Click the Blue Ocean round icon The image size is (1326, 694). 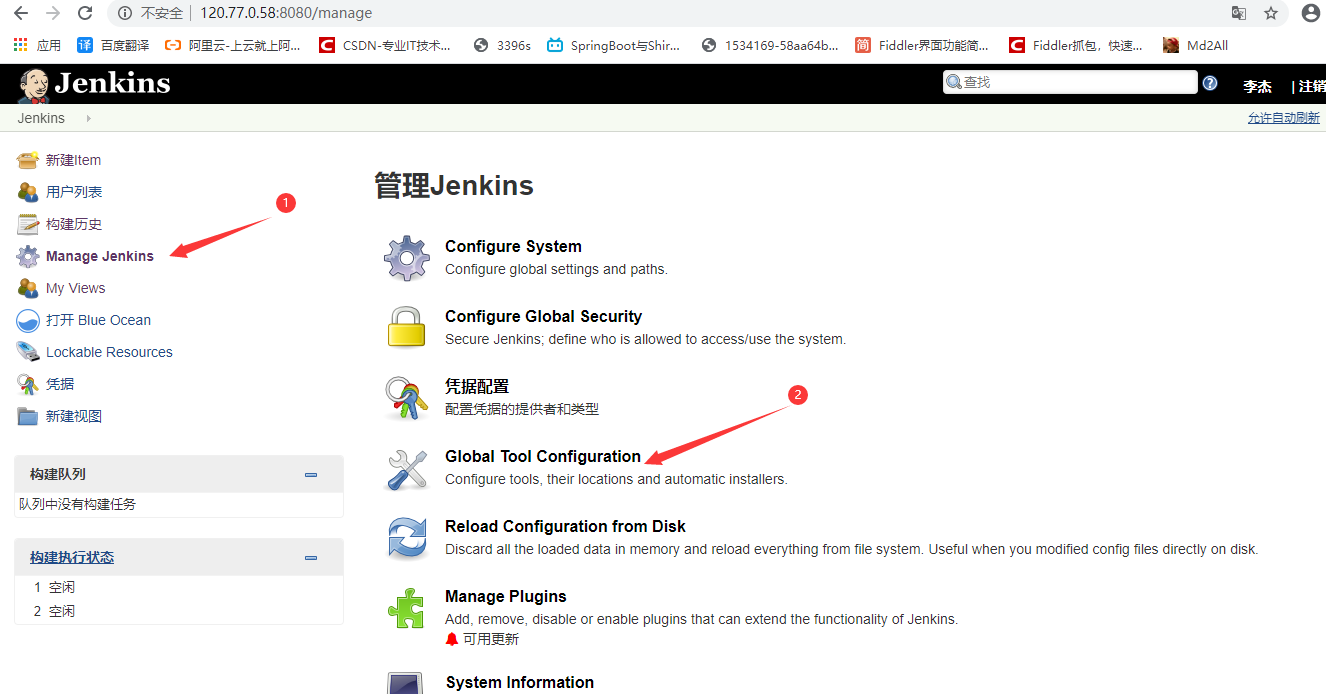(28, 320)
